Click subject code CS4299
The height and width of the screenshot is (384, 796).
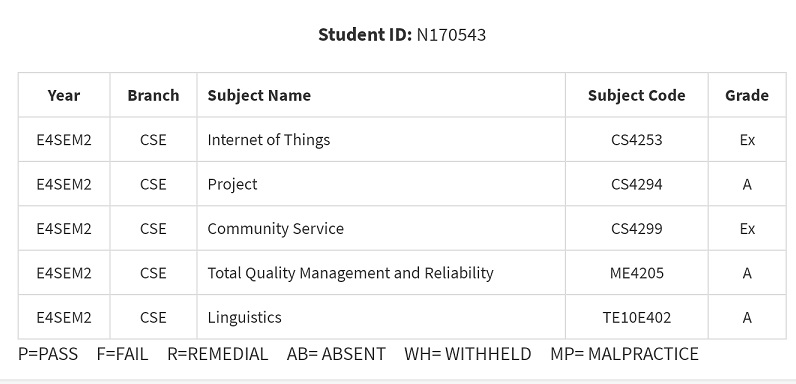pos(637,229)
